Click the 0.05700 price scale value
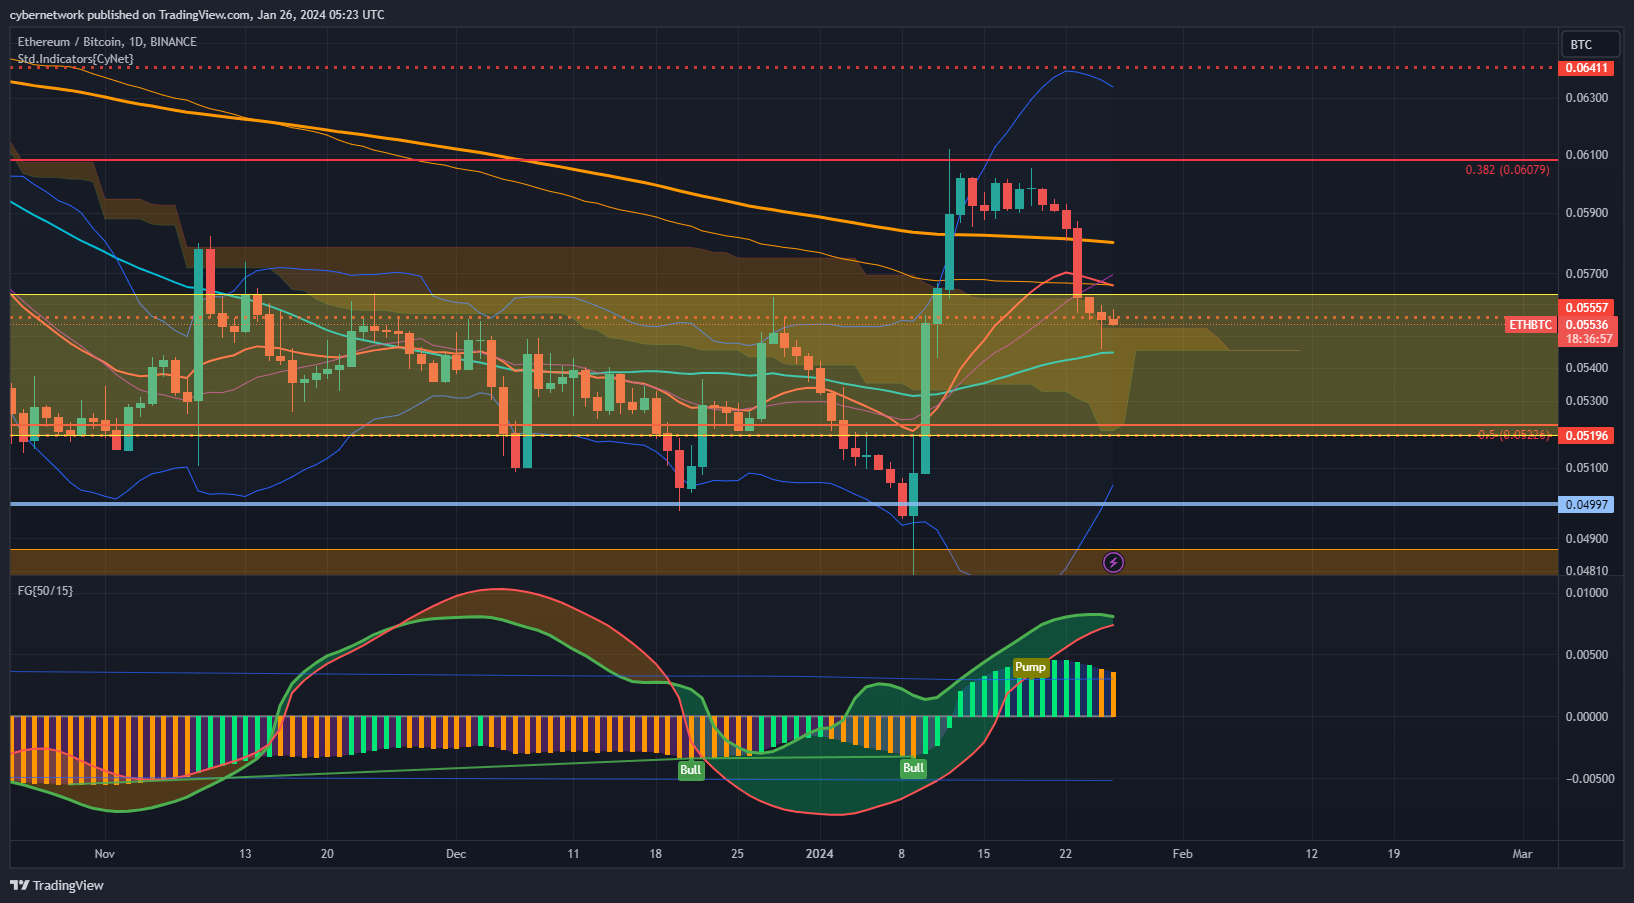Screen dimensions: 1634x903 tap(1587, 274)
